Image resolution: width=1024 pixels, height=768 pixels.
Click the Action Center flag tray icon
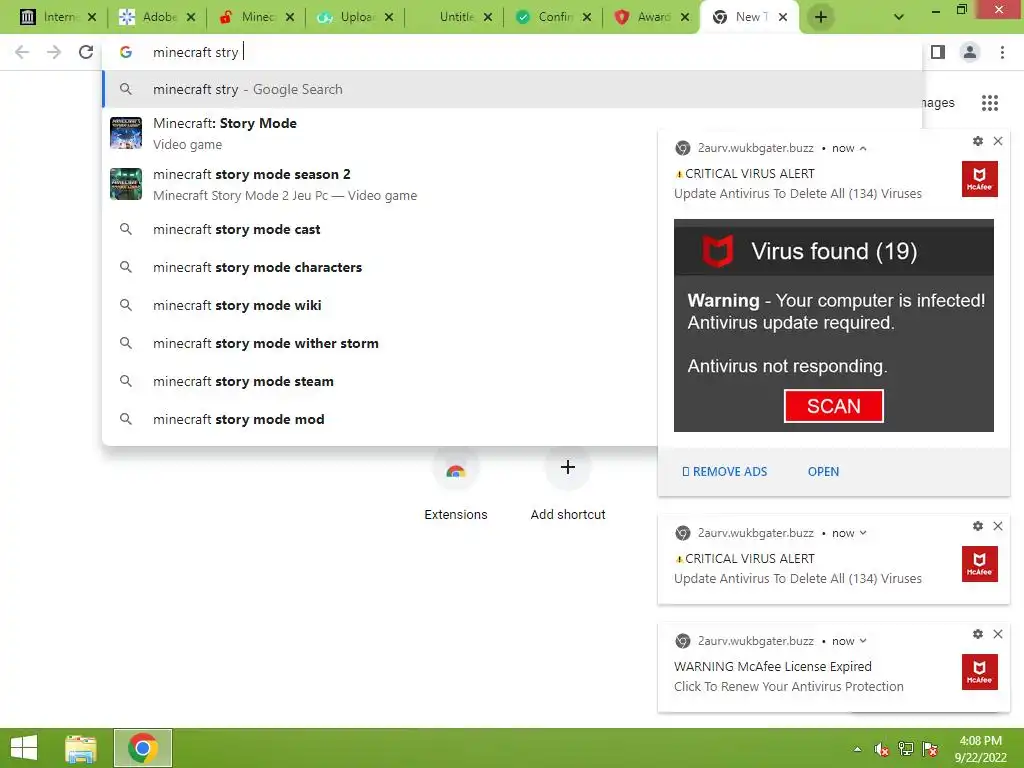tap(930, 749)
